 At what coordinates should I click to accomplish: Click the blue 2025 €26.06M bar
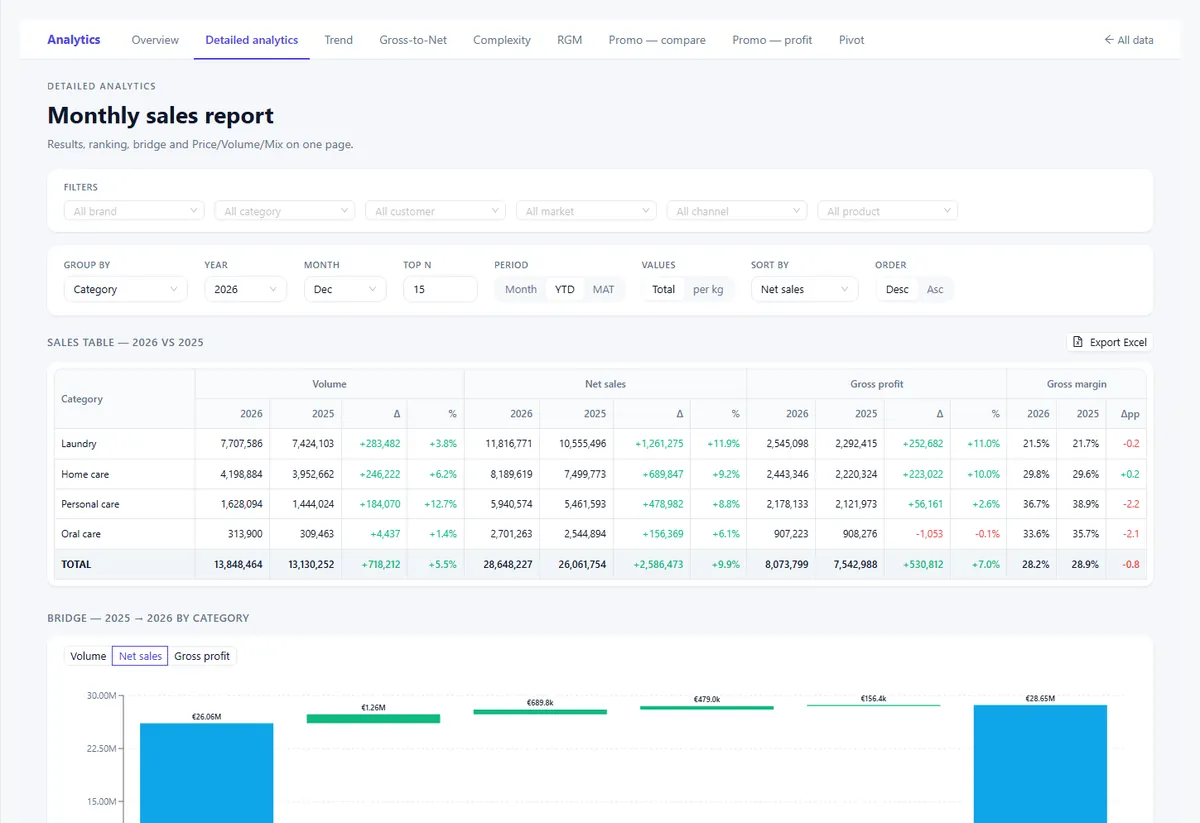coord(206,772)
